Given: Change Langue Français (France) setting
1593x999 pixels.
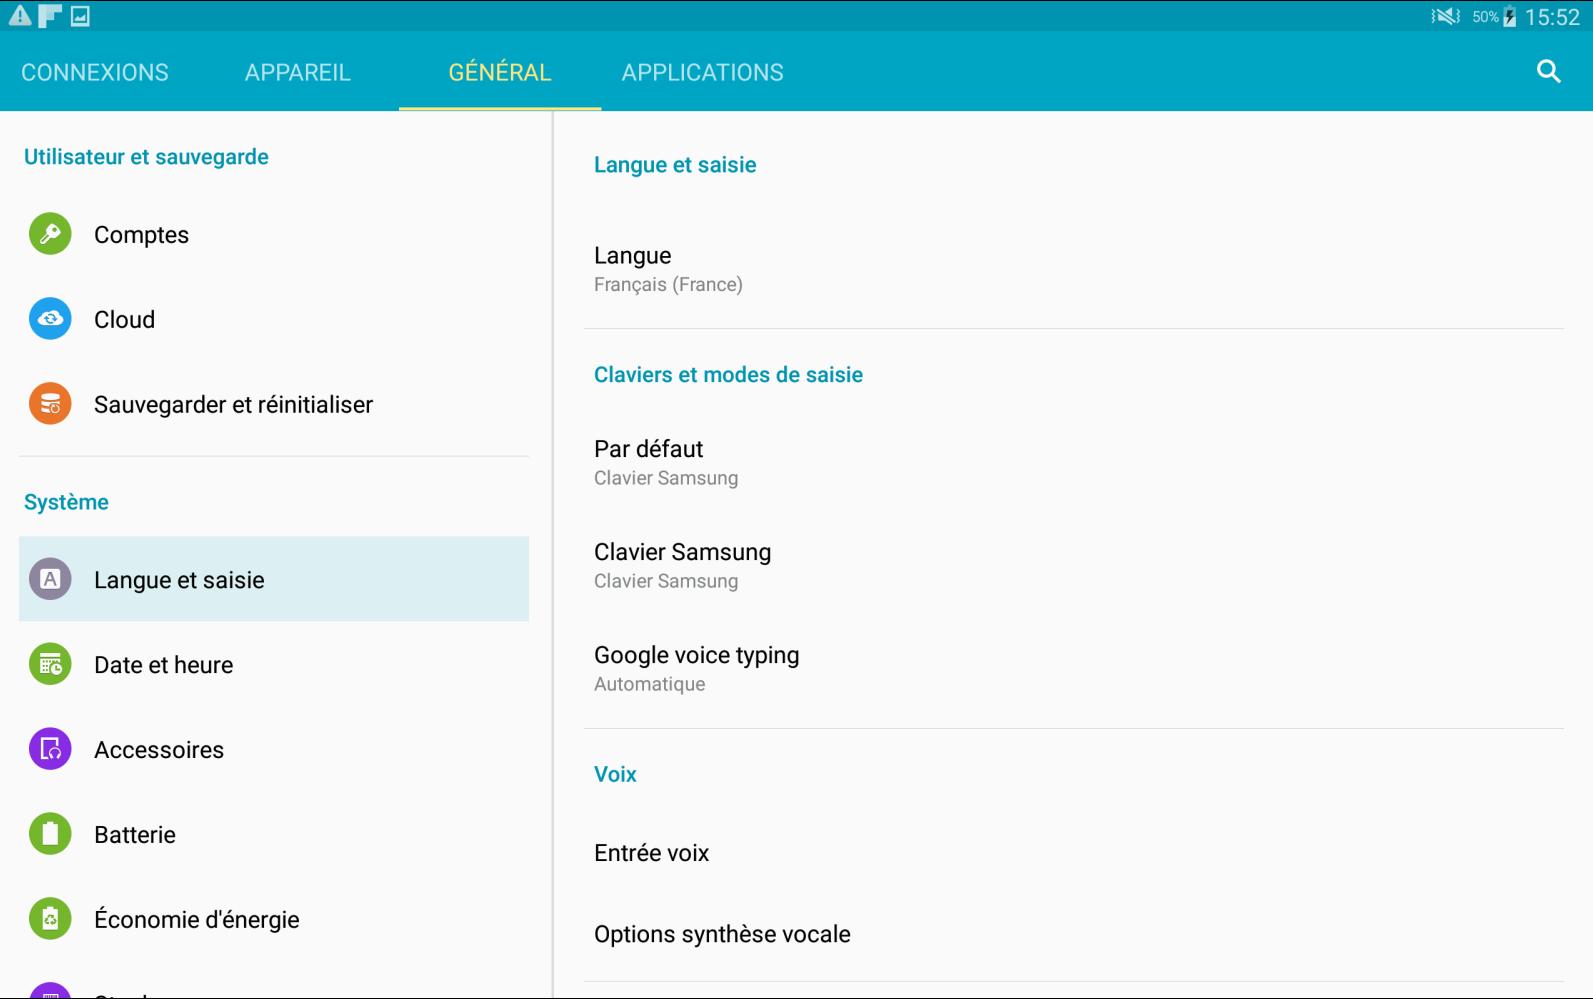Looking at the screenshot, I should [x=1074, y=269].
